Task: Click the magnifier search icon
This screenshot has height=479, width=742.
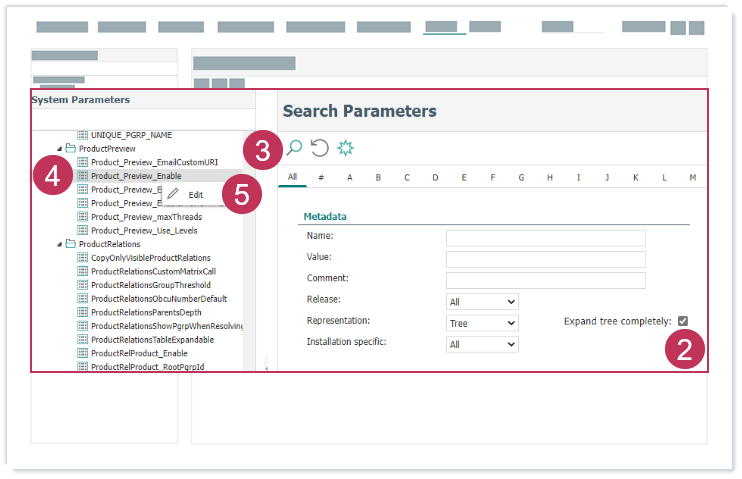Action: click(294, 148)
